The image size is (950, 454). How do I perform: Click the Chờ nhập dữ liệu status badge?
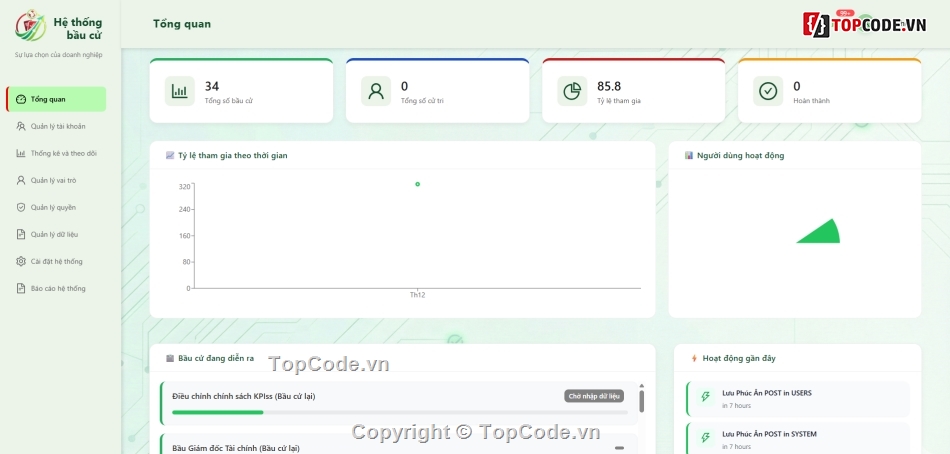(594, 396)
